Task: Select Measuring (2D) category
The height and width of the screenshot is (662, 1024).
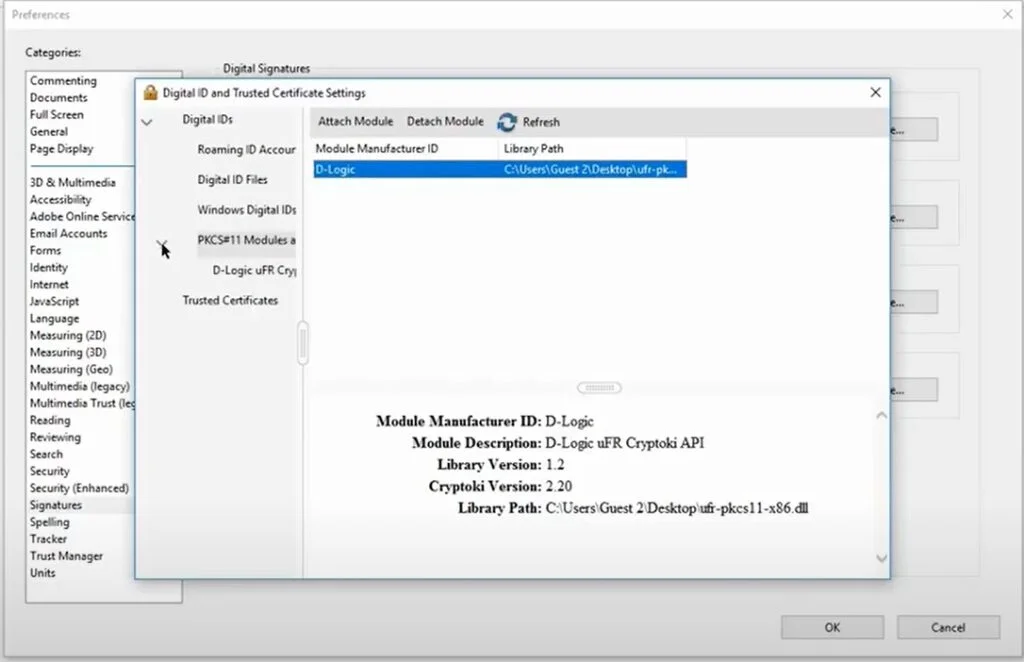Action: 68,336
